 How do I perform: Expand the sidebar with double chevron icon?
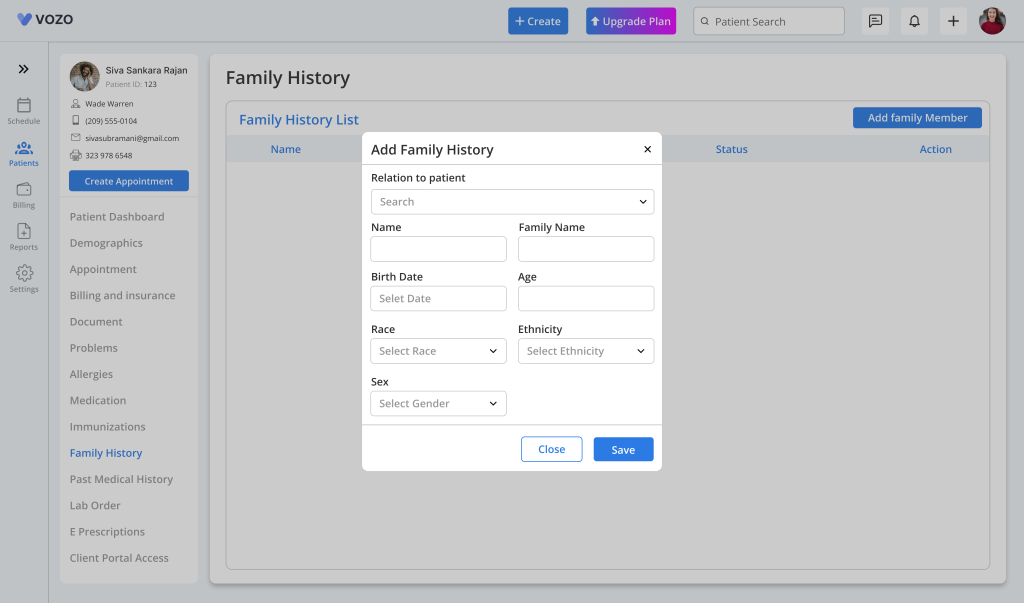tap(24, 69)
